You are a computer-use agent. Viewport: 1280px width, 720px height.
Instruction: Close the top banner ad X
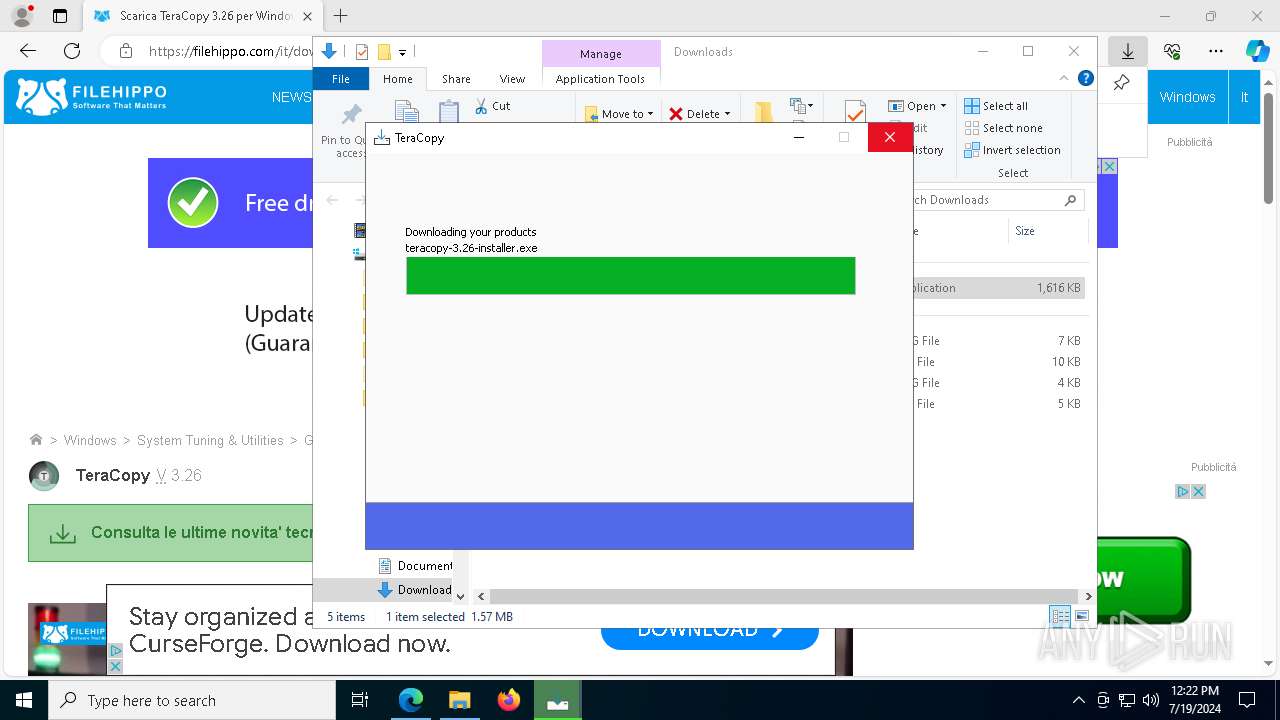pyautogui.click(x=1109, y=166)
